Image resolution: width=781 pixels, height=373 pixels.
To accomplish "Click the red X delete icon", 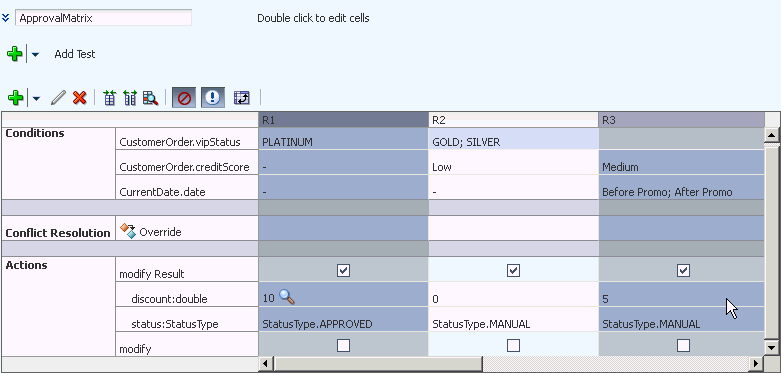I will click(79, 98).
